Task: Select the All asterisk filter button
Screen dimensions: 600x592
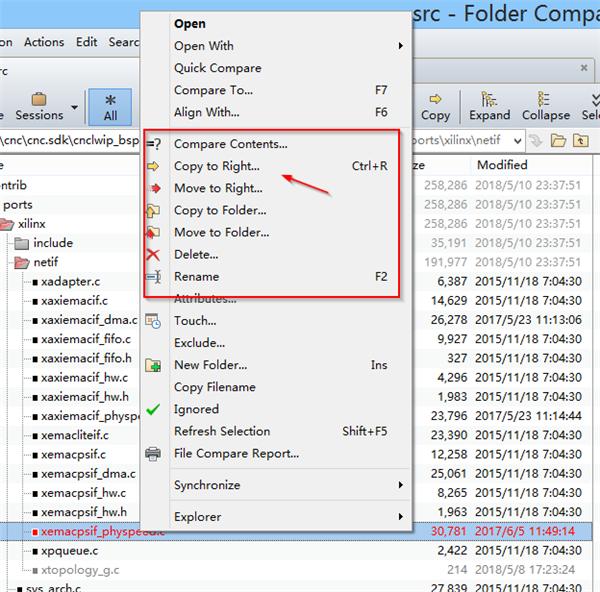Action: [110, 107]
